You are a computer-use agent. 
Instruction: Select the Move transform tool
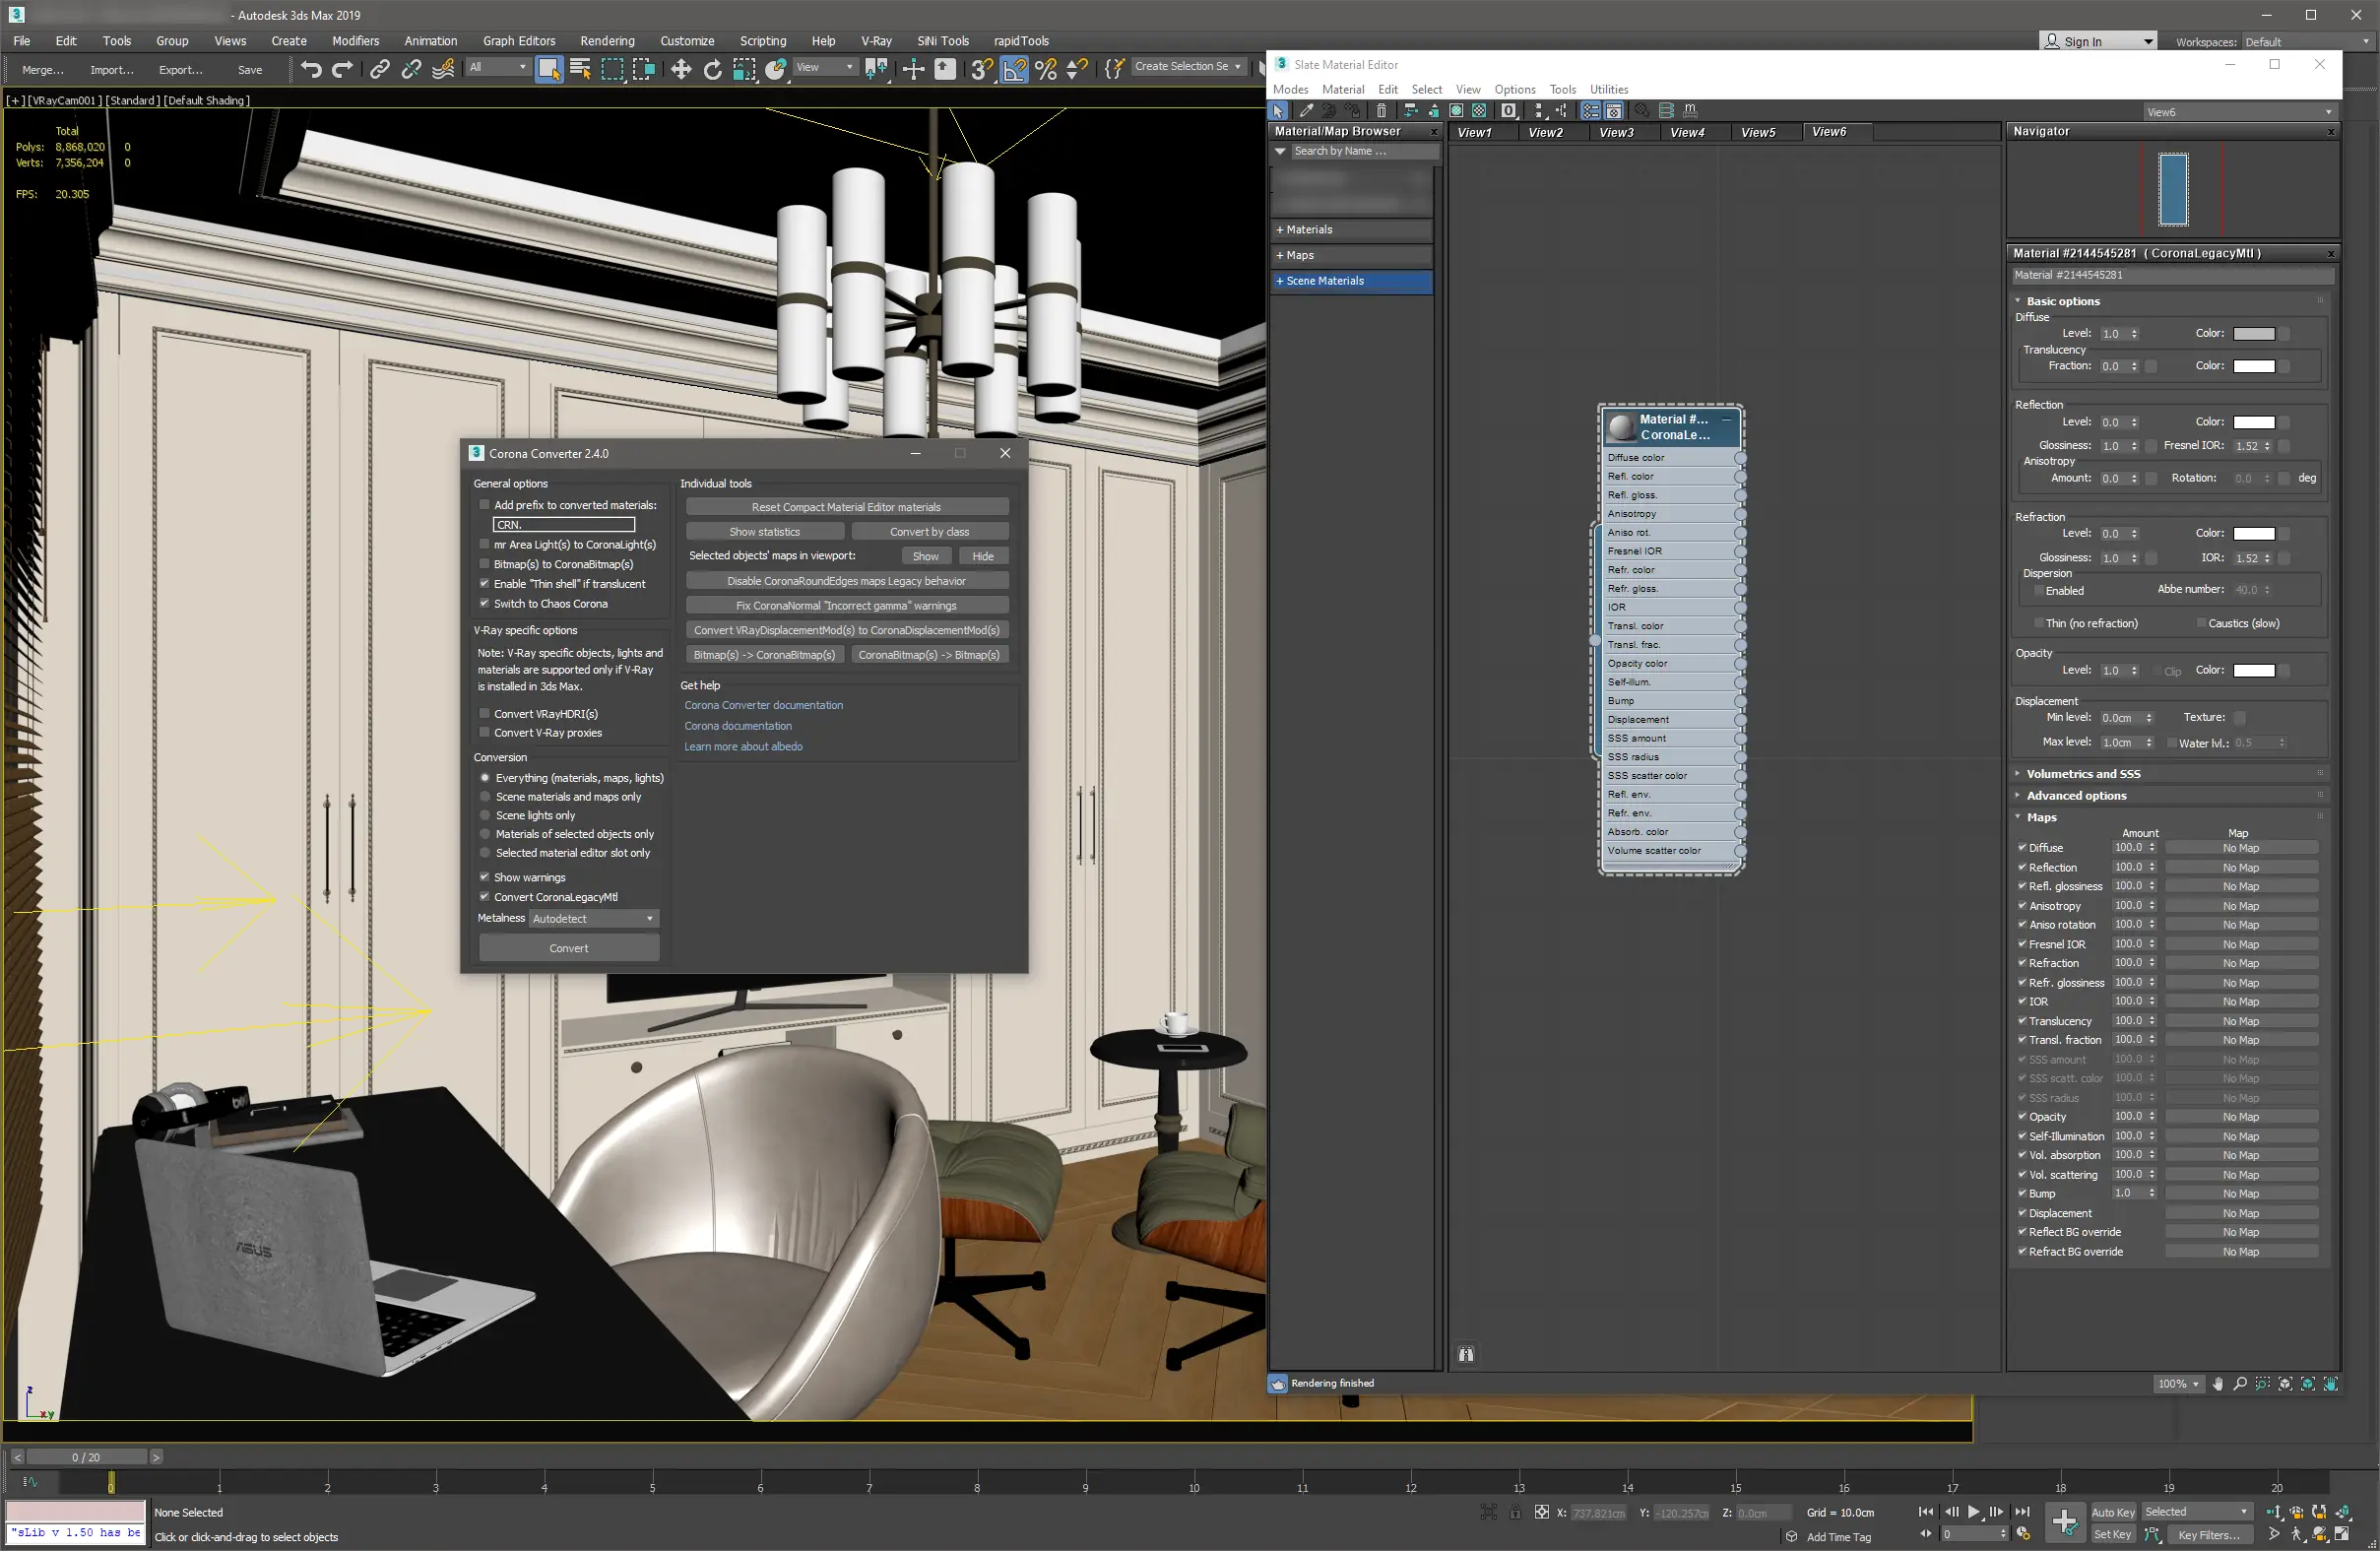[681, 69]
